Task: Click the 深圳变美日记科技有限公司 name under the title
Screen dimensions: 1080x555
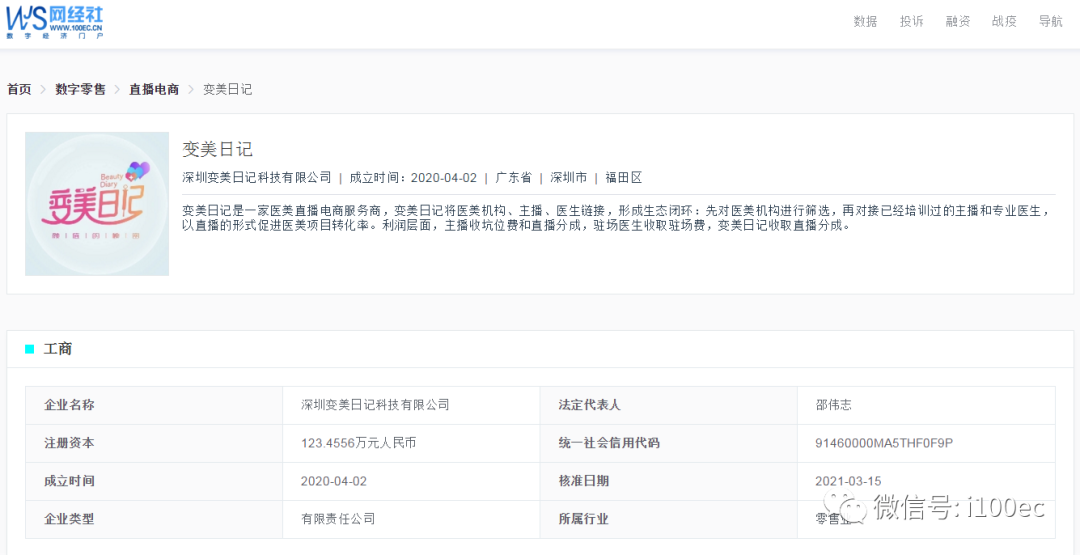Action: [257, 177]
